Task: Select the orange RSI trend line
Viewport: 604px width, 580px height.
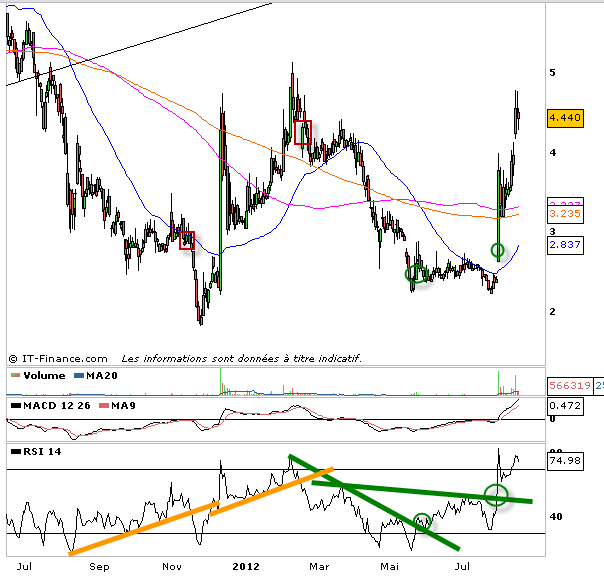Action: [200, 510]
